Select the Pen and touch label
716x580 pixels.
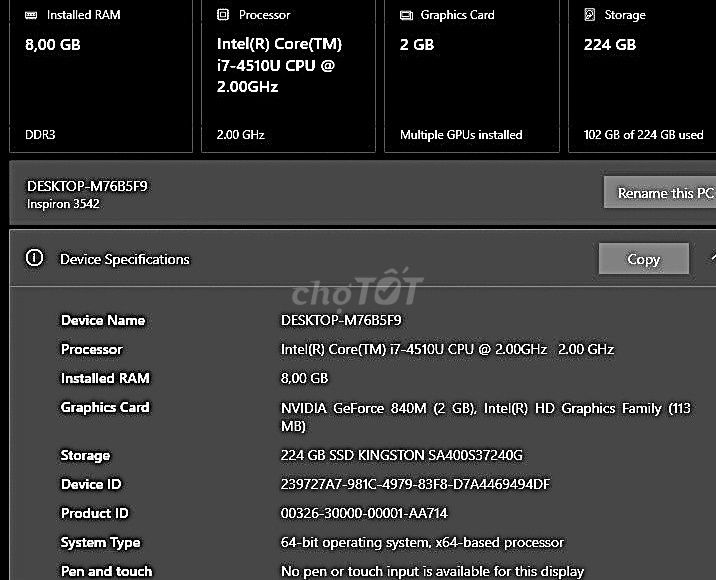point(107,571)
